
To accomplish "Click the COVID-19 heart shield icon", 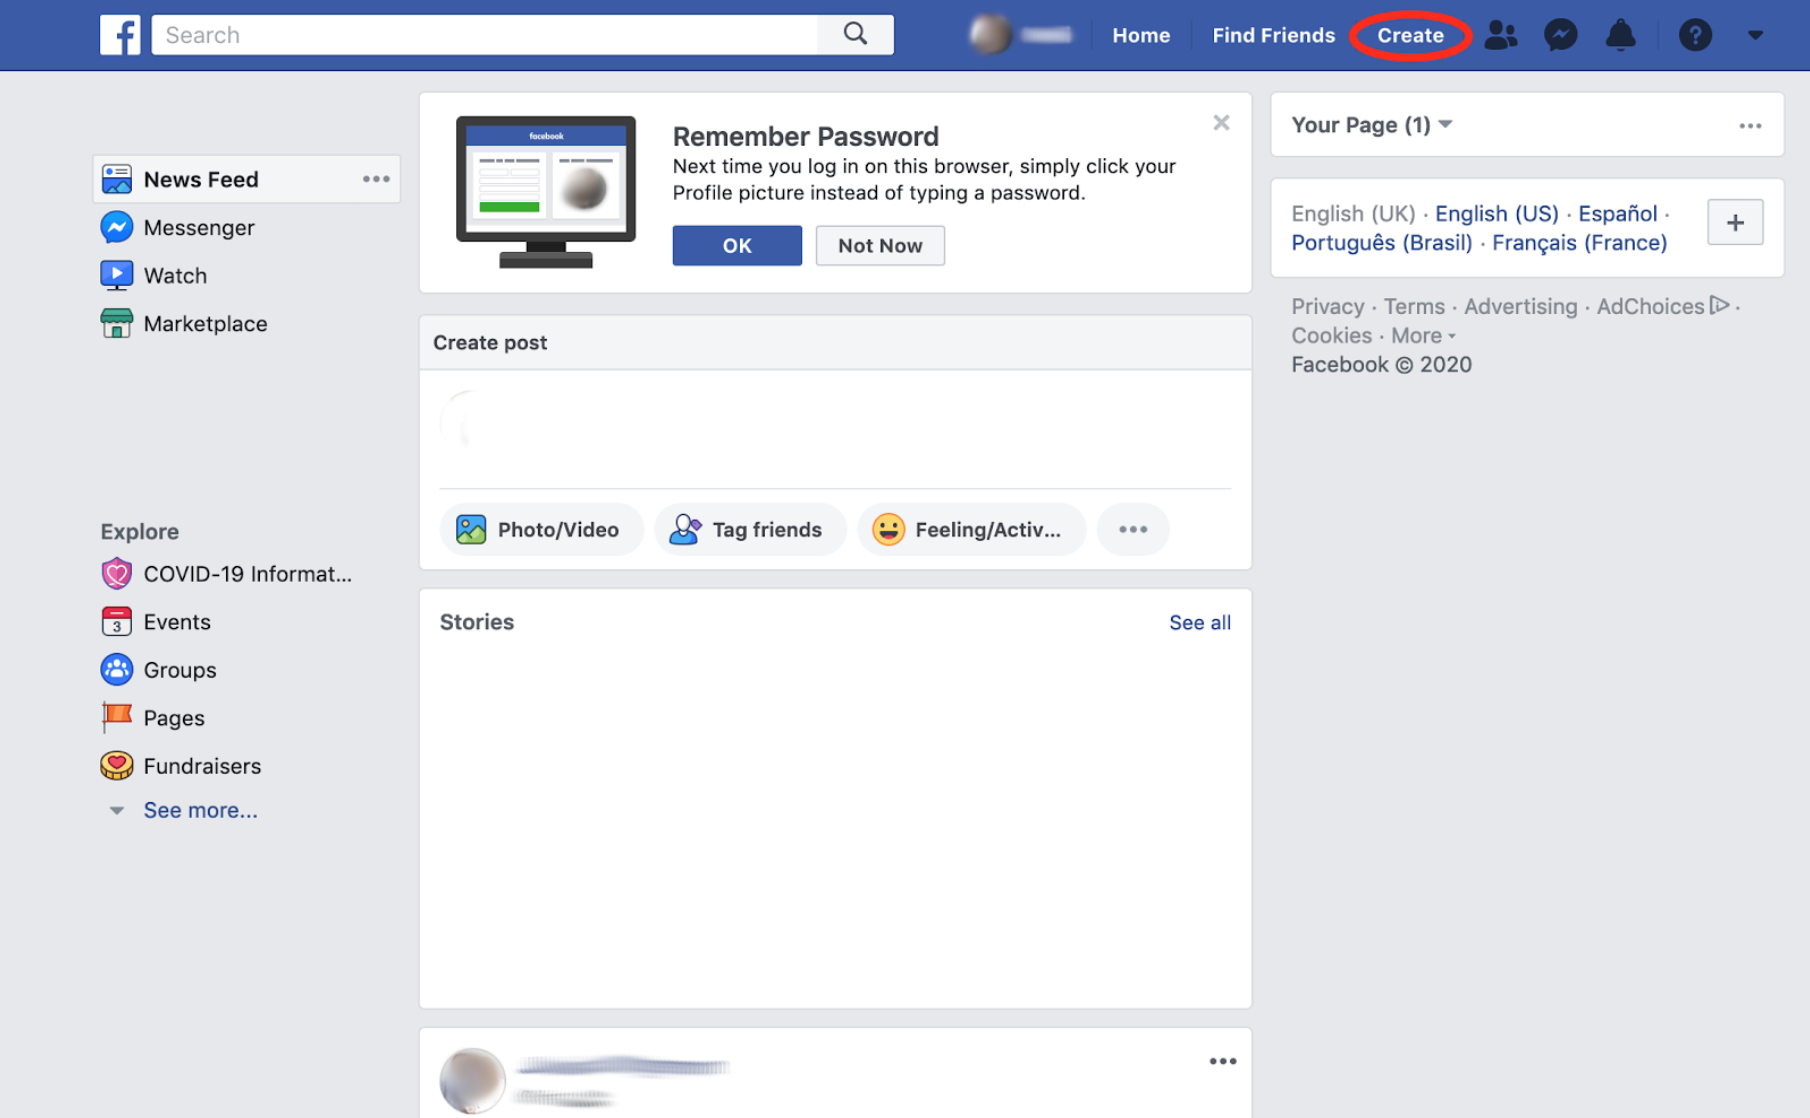I will tap(116, 573).
